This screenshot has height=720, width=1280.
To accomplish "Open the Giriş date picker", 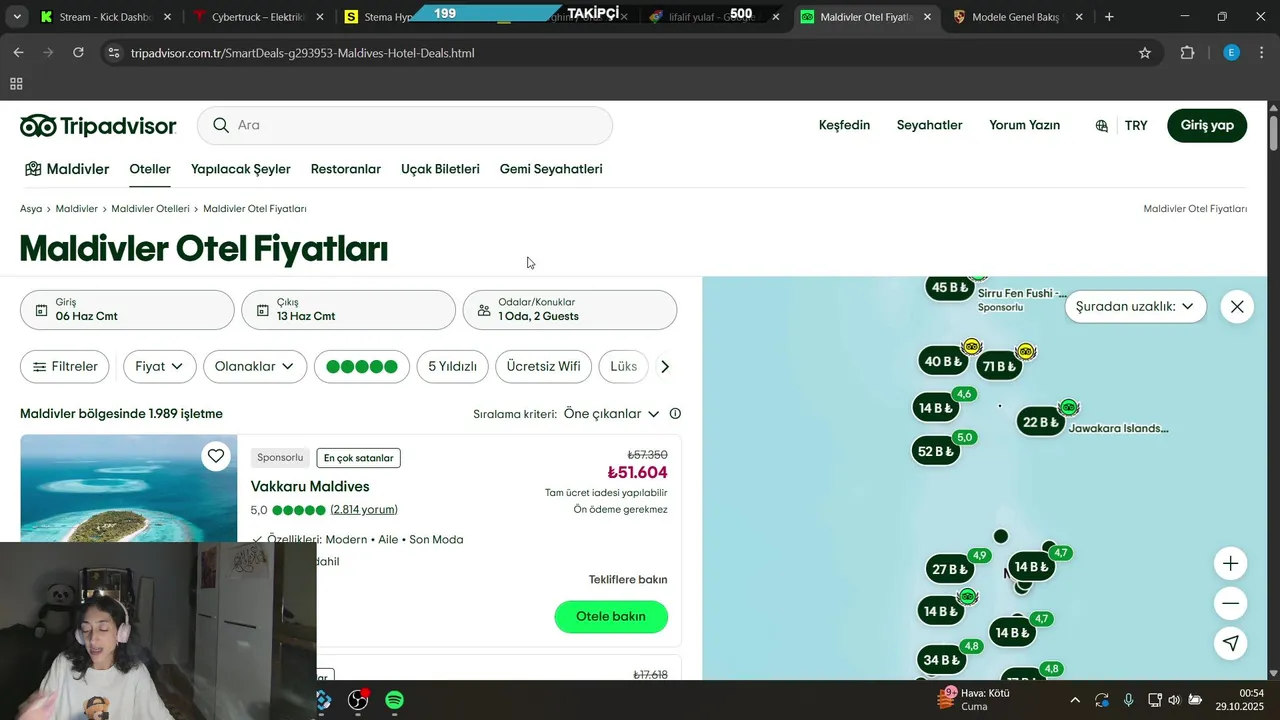I will pyautogui.click(x=127, y=310).
